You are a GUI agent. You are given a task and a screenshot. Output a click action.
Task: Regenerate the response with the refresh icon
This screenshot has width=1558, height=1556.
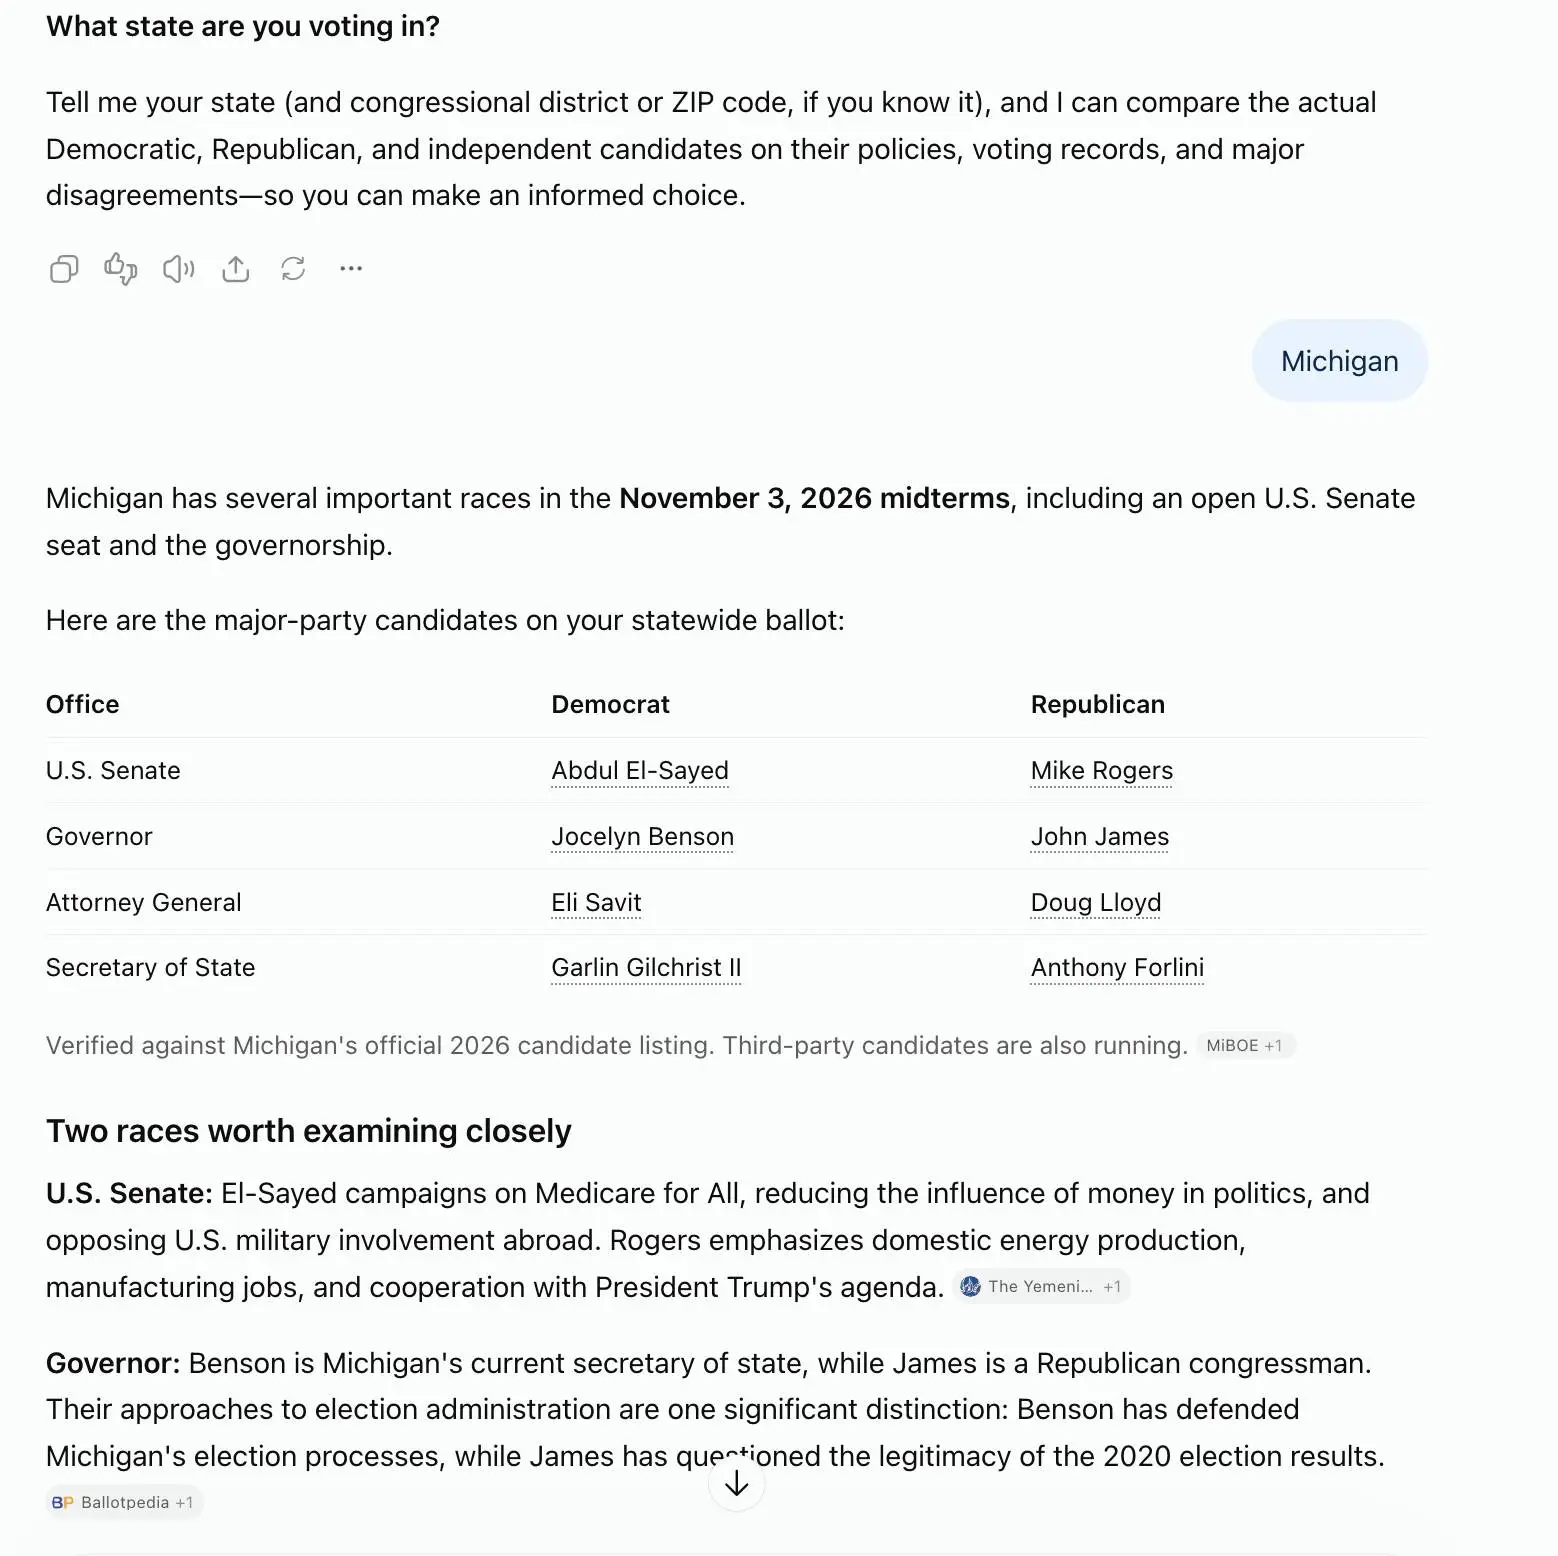click(293, 269)
